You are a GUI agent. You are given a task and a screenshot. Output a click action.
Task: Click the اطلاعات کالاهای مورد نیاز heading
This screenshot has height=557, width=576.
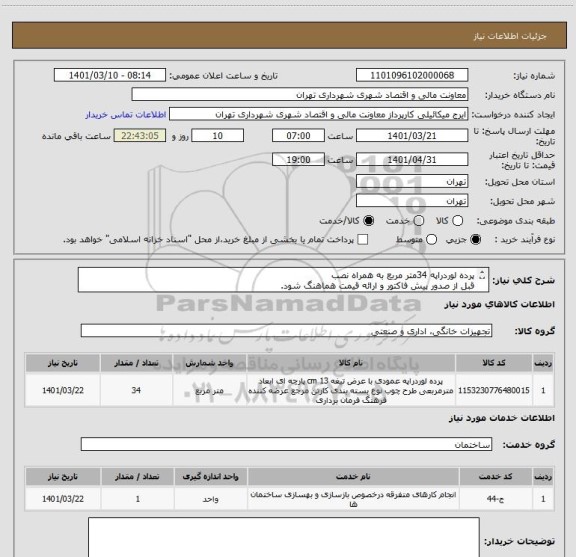[500, 304]
